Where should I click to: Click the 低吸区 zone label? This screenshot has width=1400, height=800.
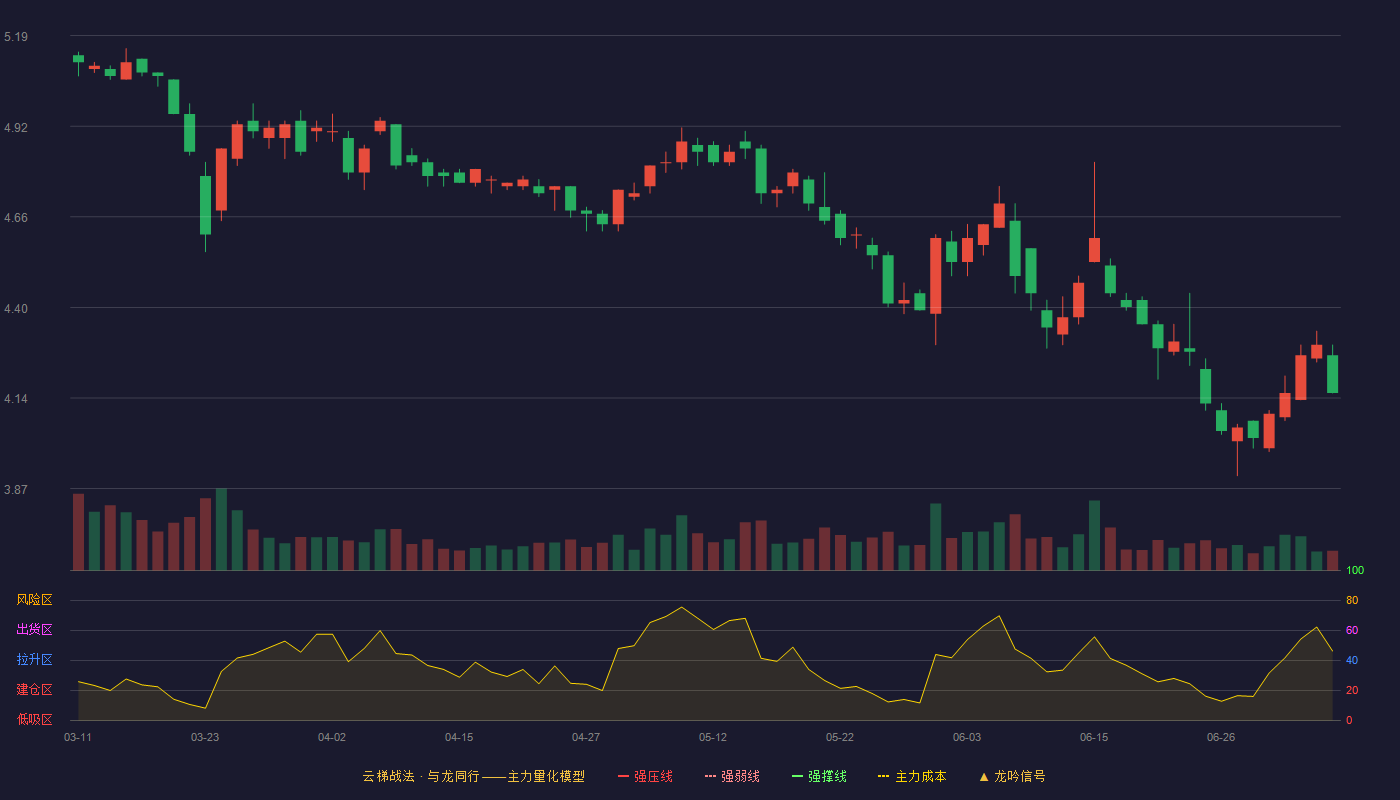pyautogui.click(x=34, y=719)
